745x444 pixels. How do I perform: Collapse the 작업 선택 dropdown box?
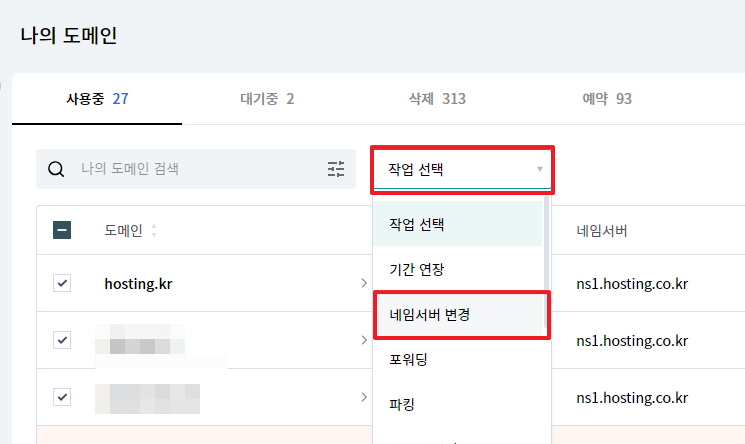(x=462, y=170)
